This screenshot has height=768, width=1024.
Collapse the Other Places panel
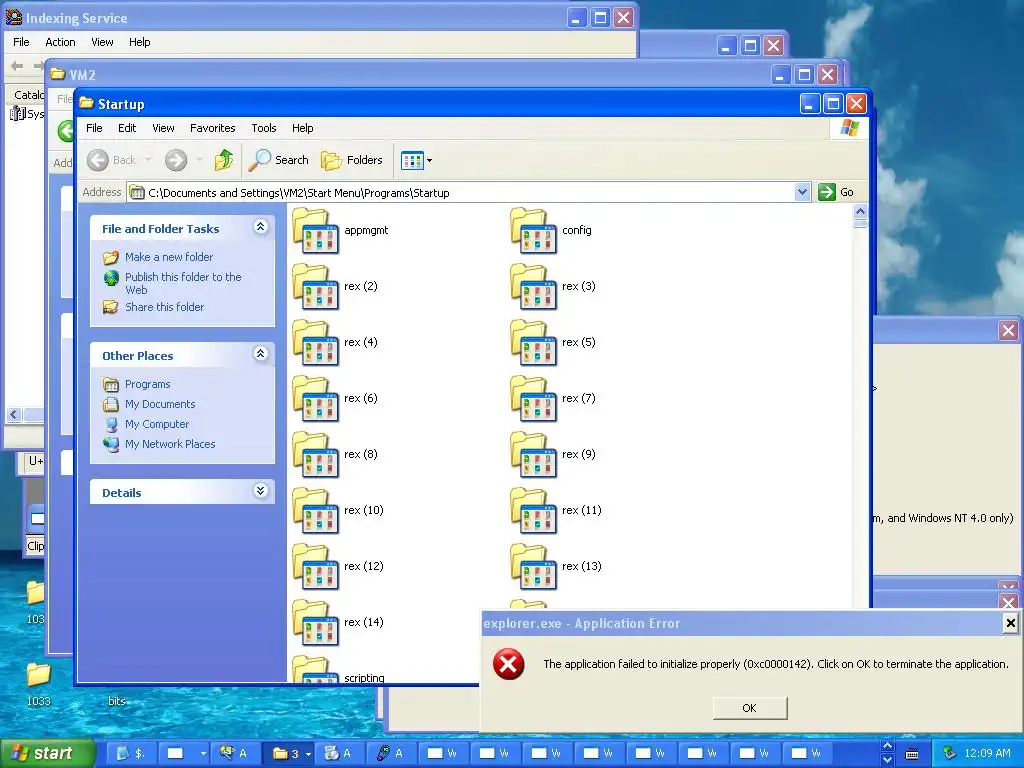[261, 354]
